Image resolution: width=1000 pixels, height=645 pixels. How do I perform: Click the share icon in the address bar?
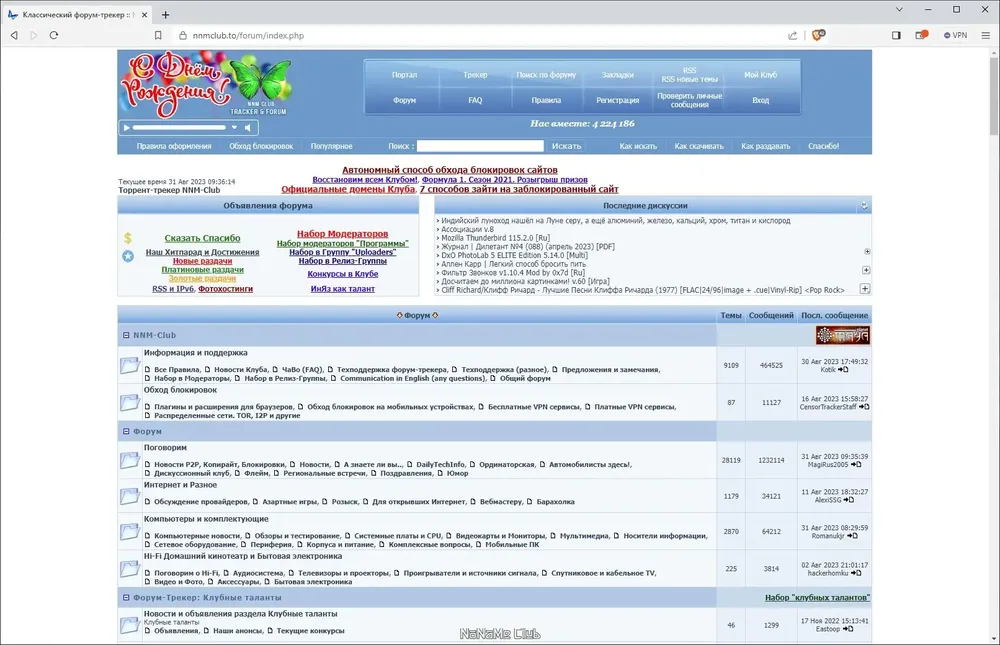click(793, 36)
